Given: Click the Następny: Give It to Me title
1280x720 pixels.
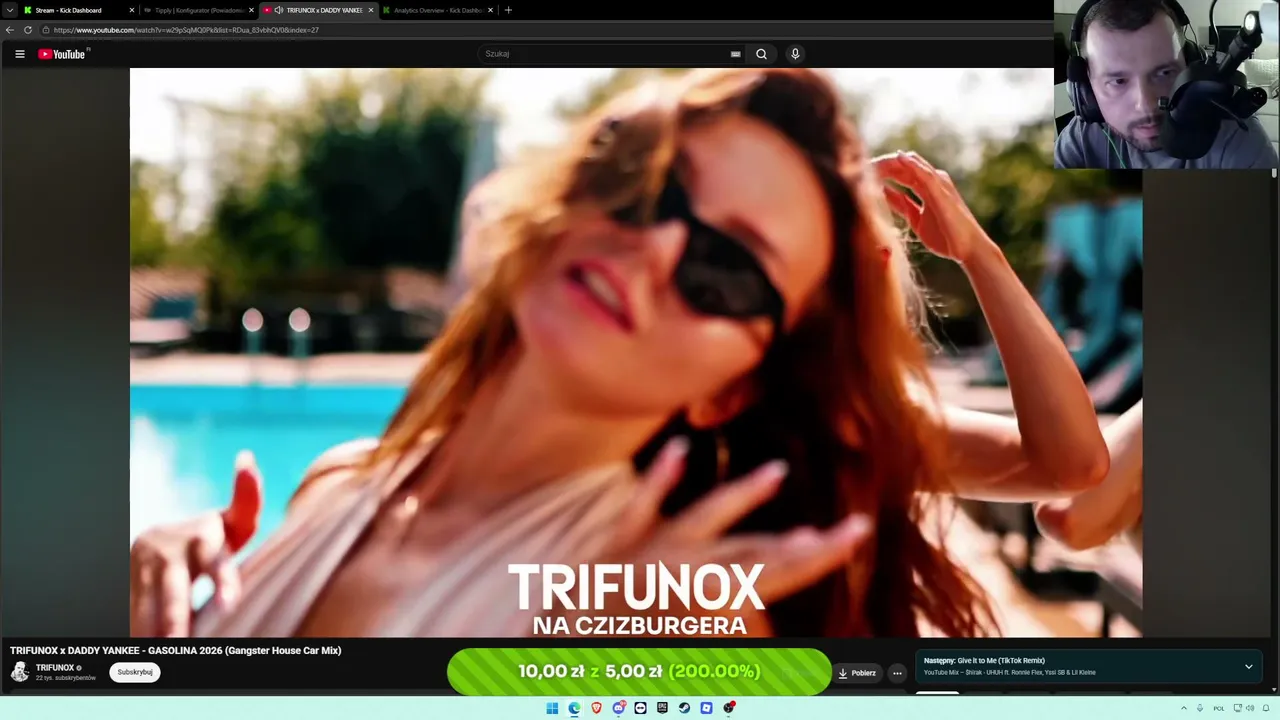Looking at the screenshot, I should point(984,661).
